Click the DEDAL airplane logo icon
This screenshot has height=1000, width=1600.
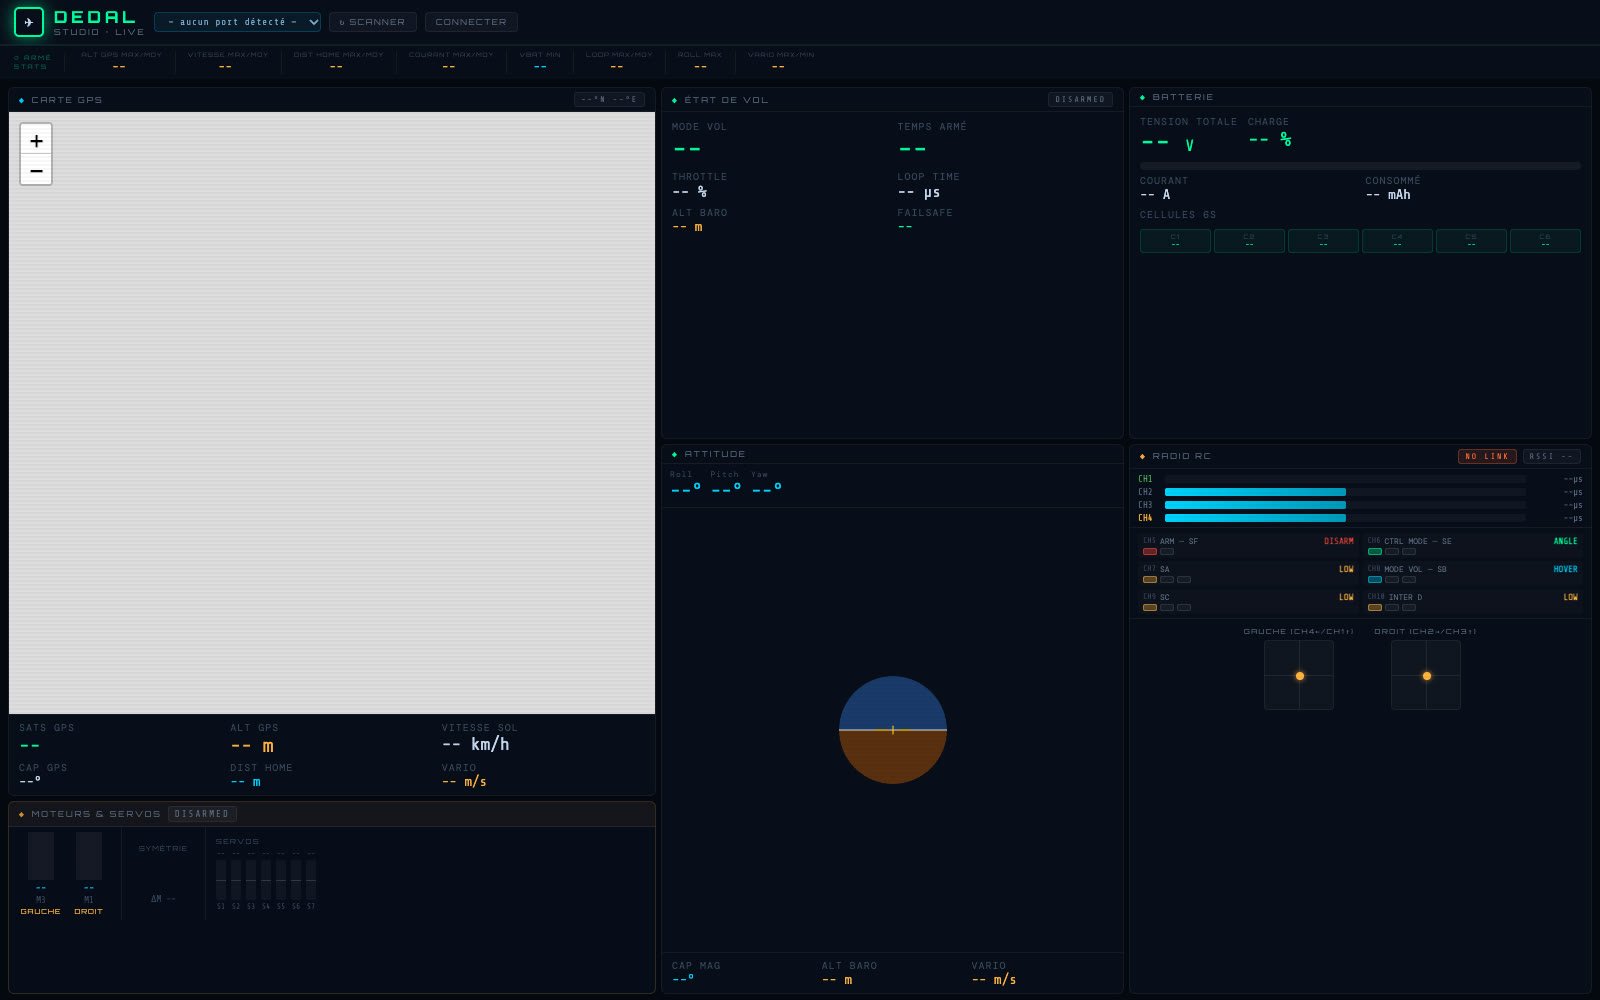pos(29,22)
